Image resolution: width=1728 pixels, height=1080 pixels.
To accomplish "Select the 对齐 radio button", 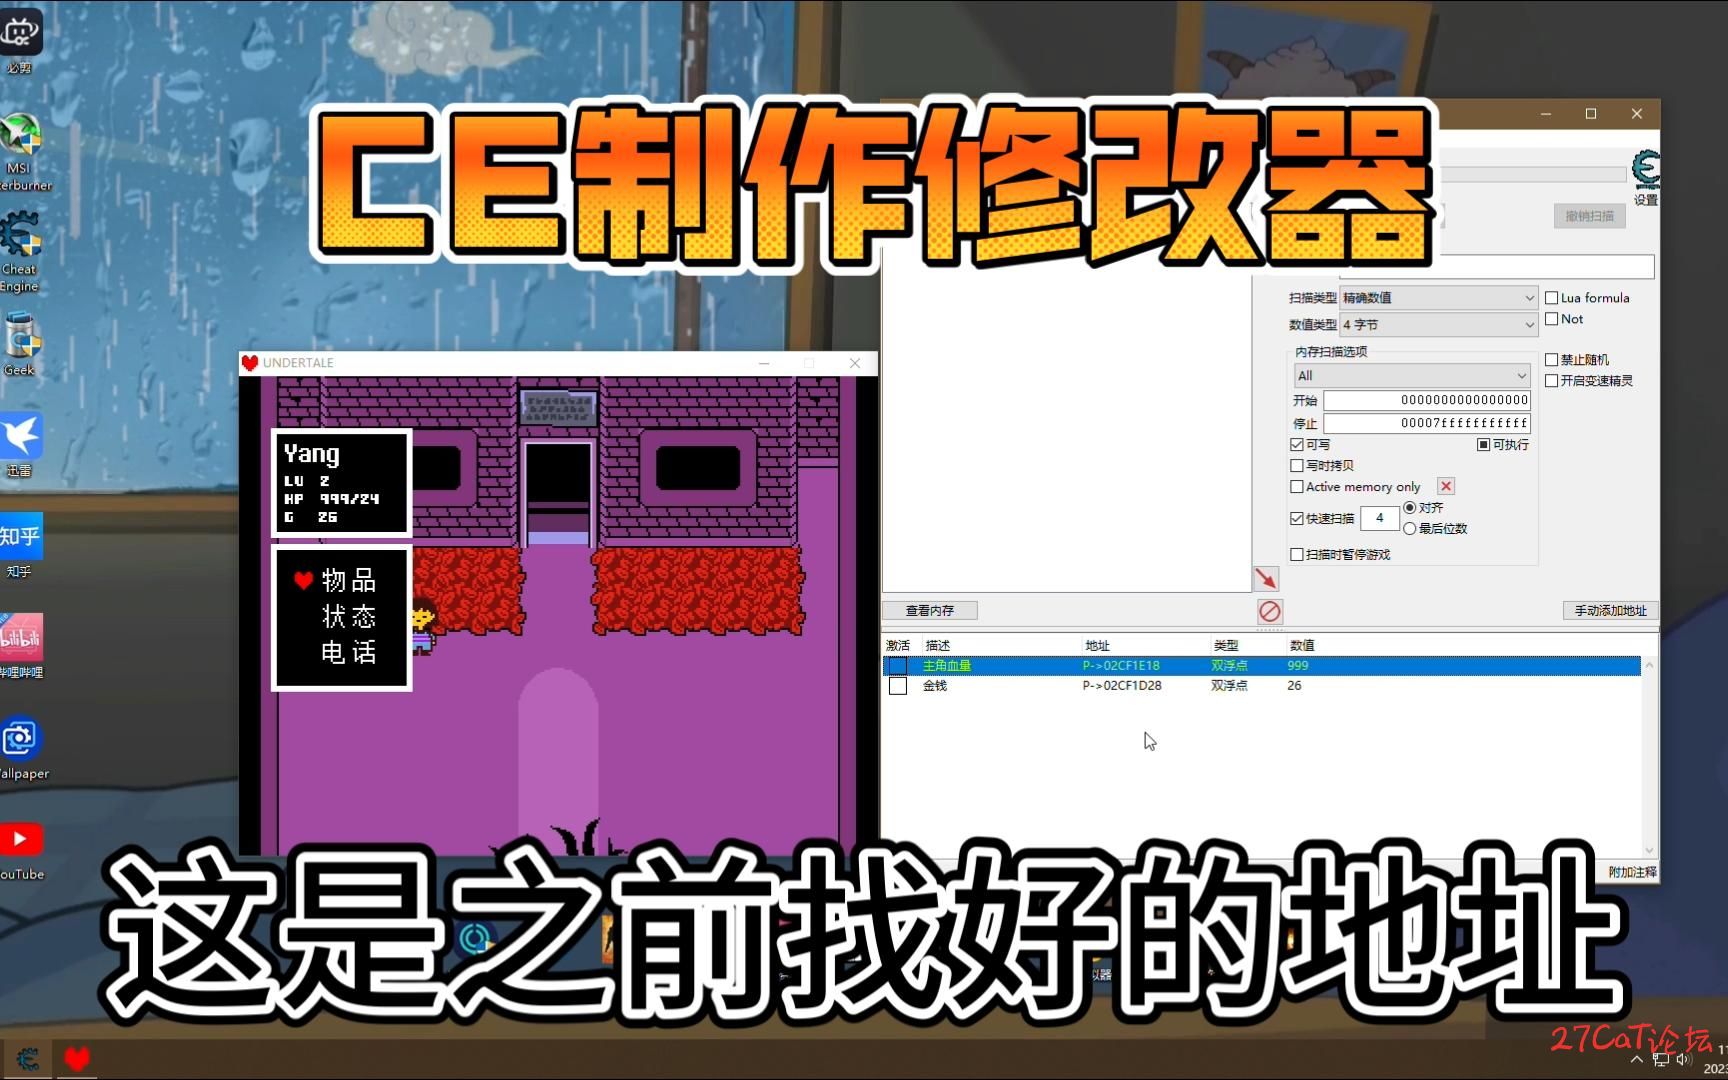I will pyautogui.click(x=1410, y=508).
